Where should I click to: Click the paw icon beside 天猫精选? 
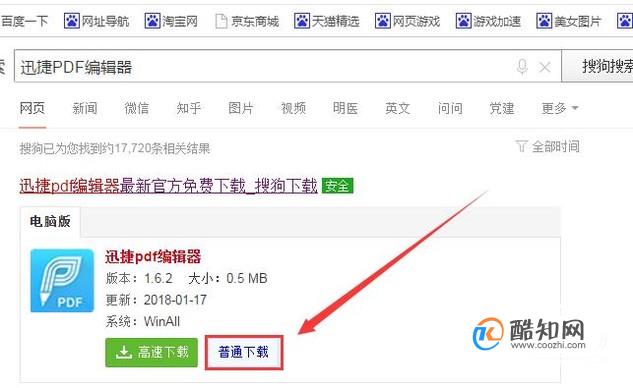pos(302,21)
